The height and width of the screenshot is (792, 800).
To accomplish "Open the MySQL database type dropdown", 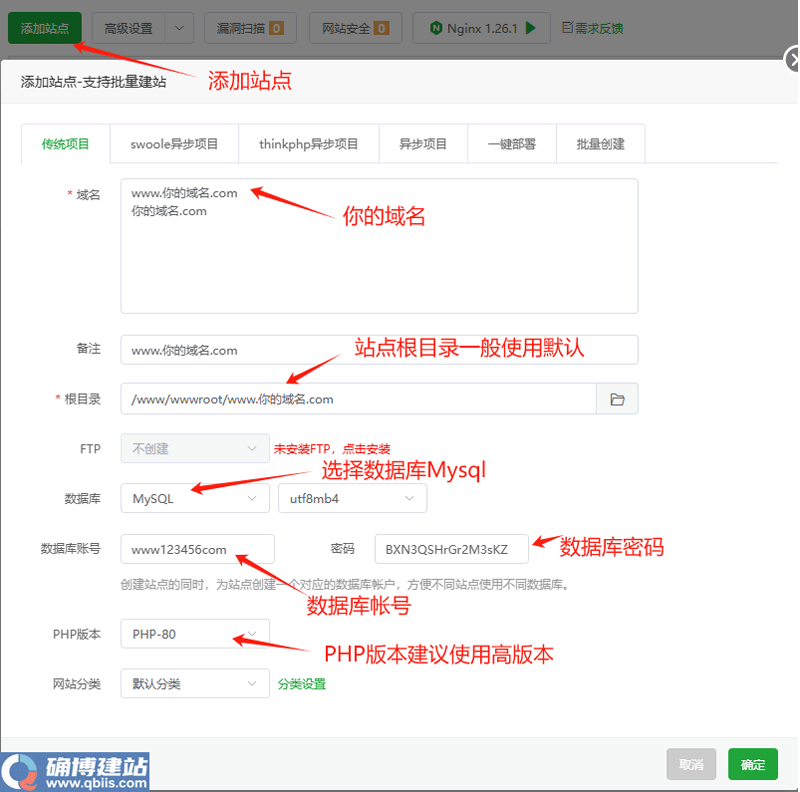I will [192, 498].
